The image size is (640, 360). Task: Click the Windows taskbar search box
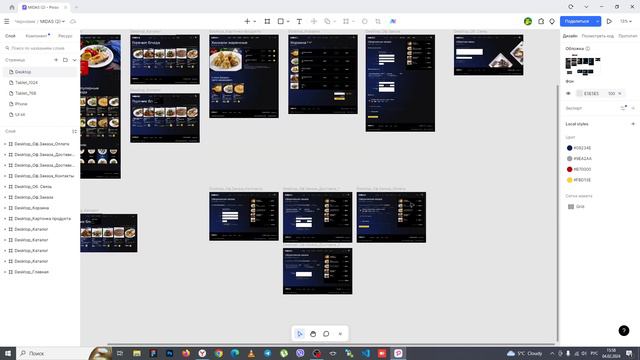tap(53, 353)
